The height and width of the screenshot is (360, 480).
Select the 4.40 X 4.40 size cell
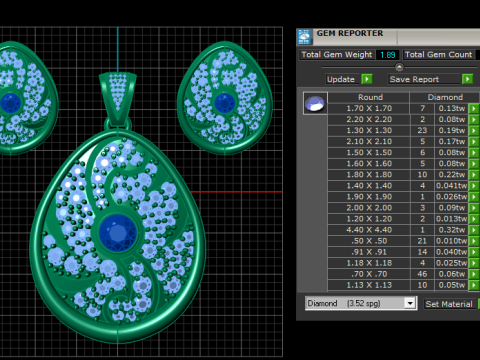point(369,230)
